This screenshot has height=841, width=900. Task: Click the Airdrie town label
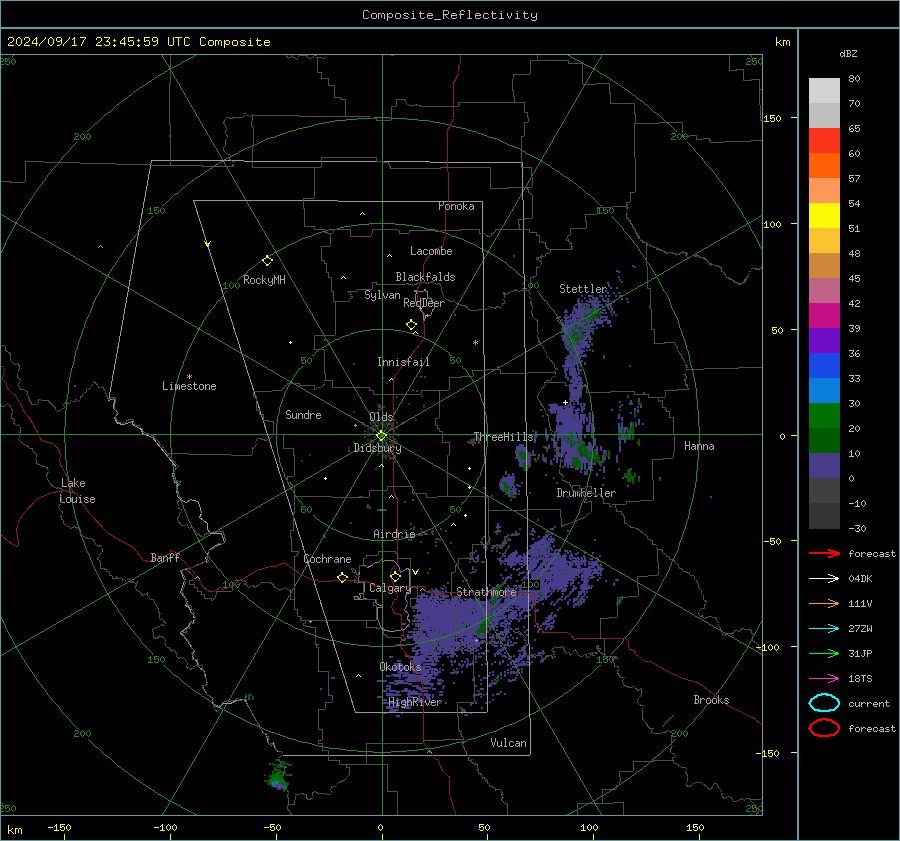click(394, 534)
